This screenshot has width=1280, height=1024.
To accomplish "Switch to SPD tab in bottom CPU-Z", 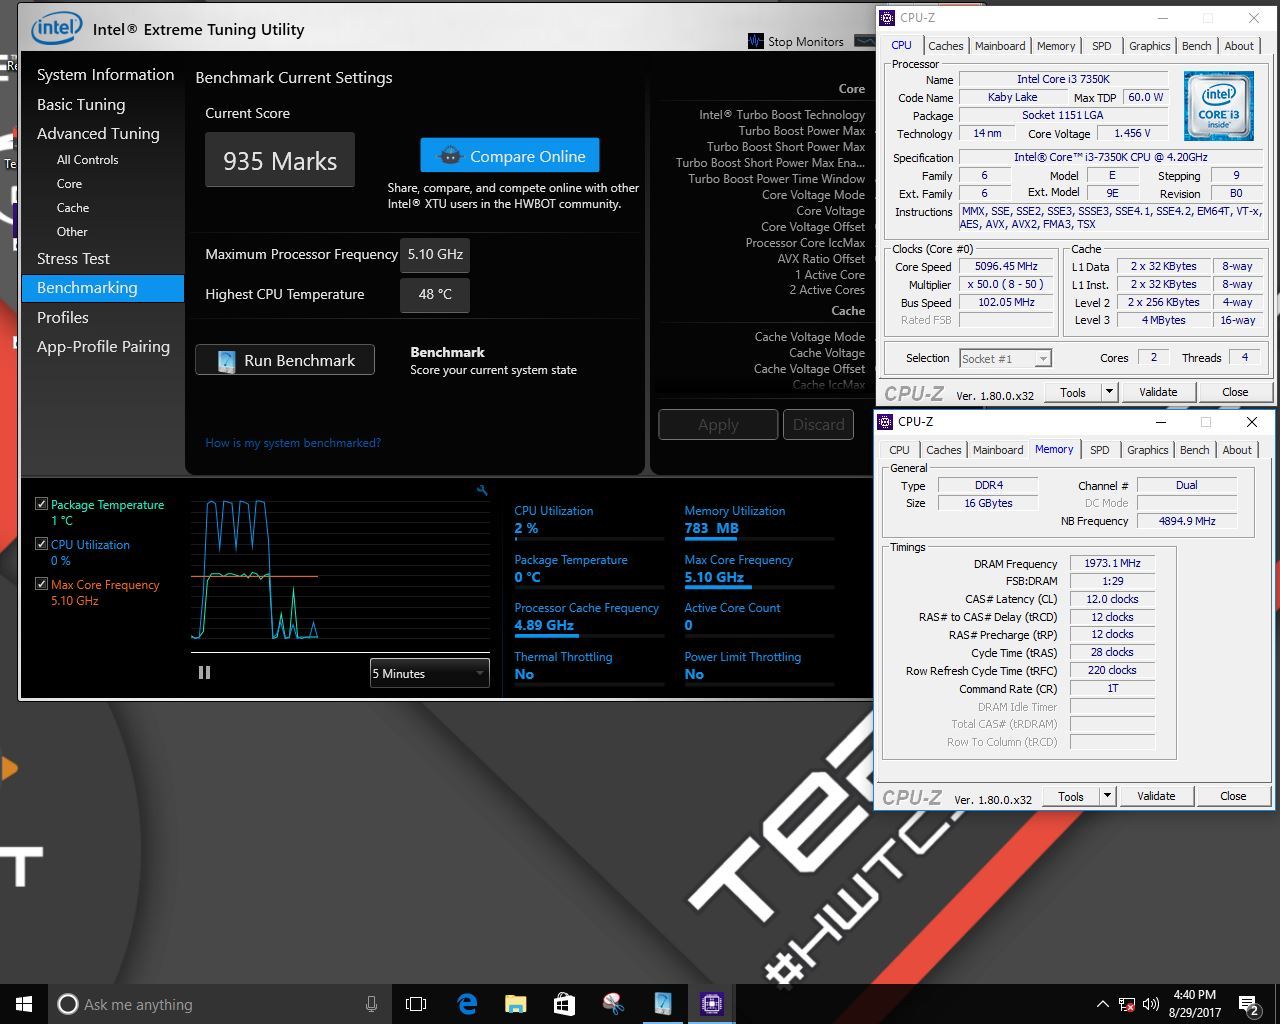I will 1099,450.
